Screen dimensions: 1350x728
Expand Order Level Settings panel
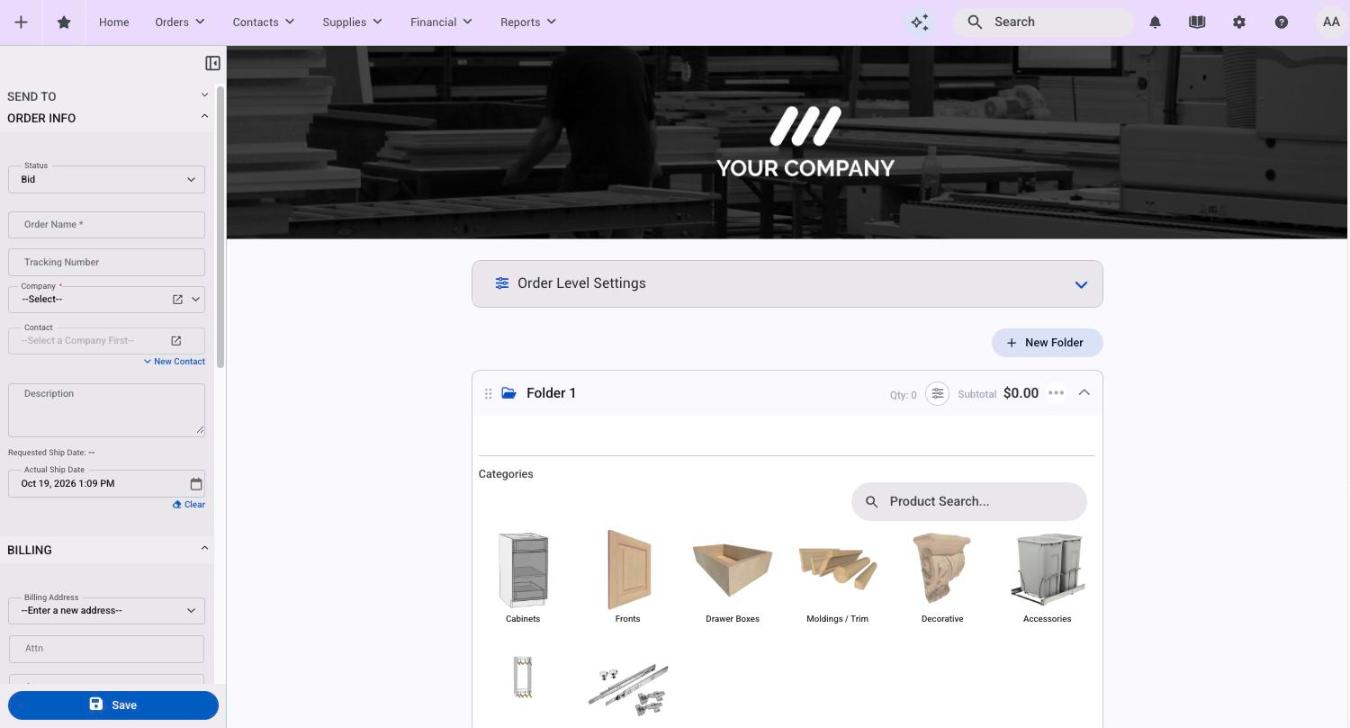click(787, 284)
